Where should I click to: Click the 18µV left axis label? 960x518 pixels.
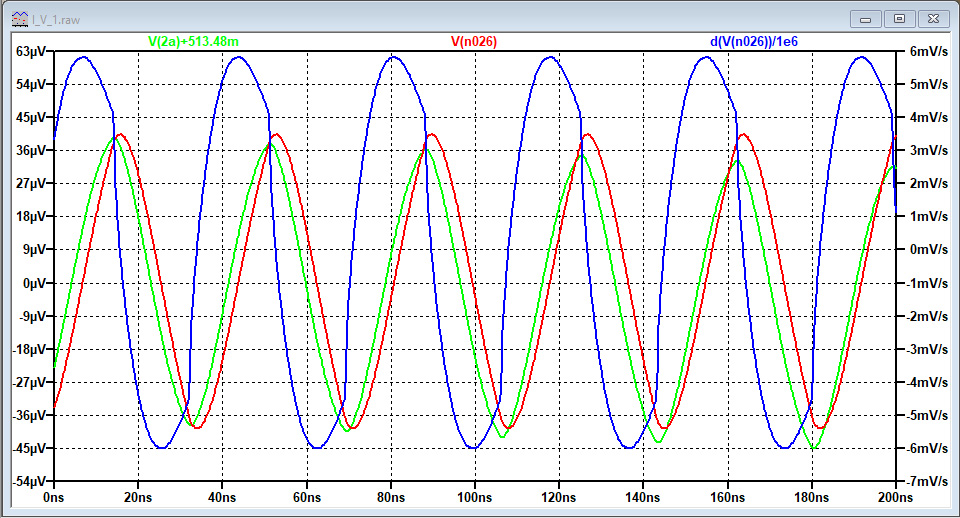pyautogui.click(x=31, y=217)
